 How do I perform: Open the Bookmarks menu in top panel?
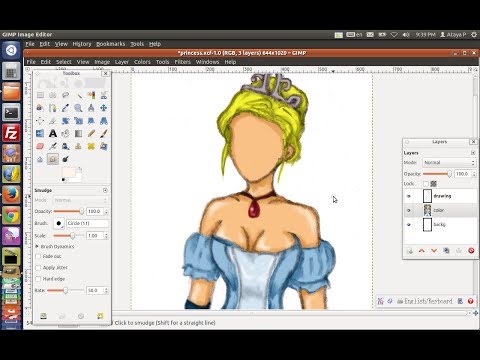coord(111,44)
